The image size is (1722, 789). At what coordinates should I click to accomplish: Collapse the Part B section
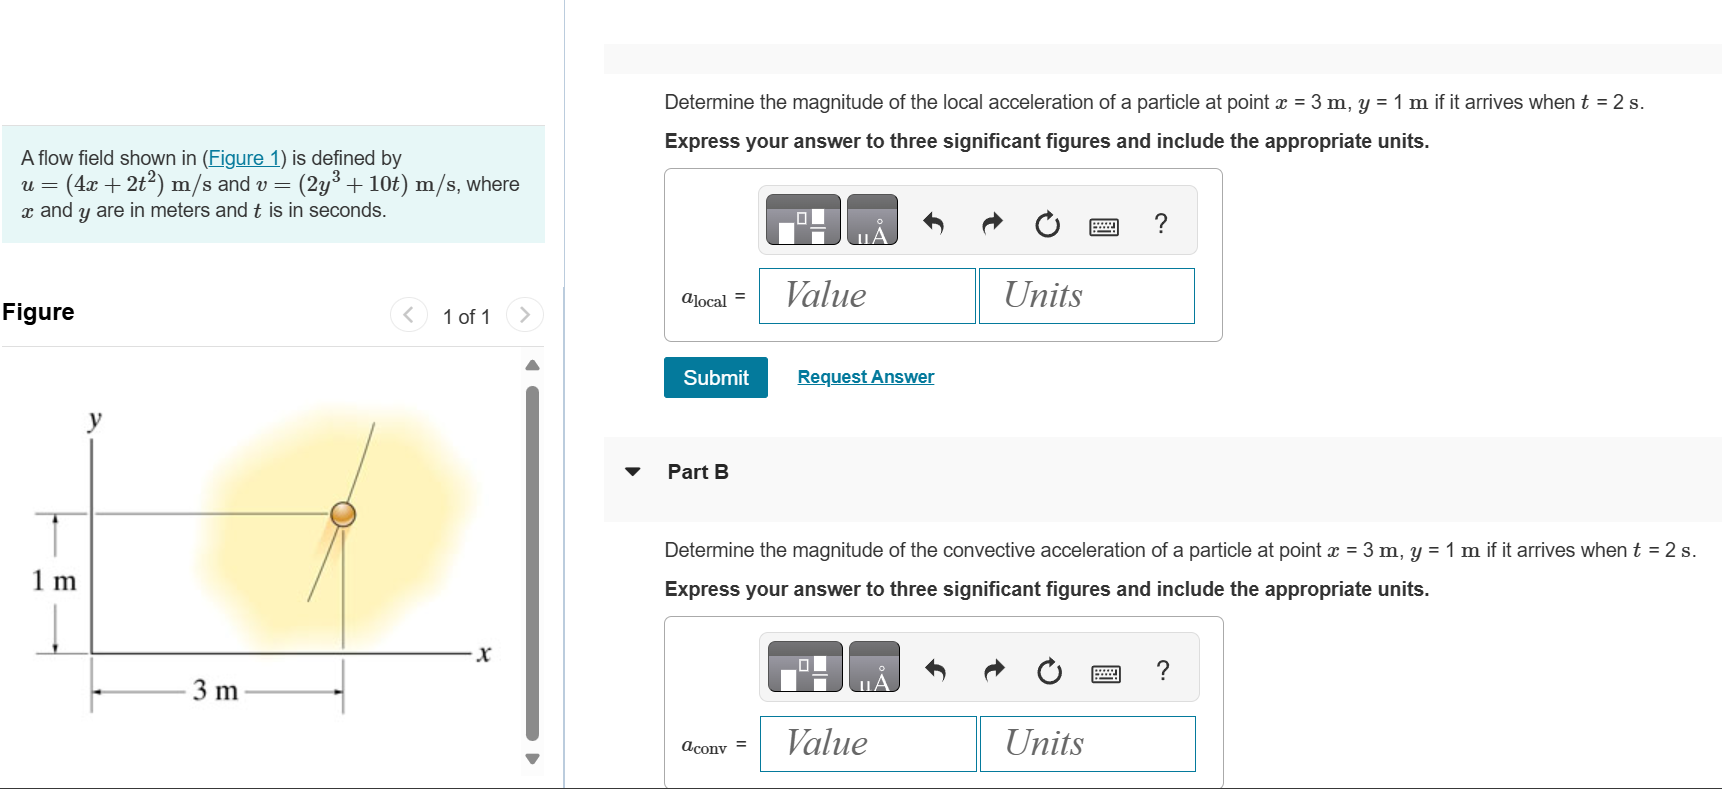pyautogui.click(x=632, y=471)
